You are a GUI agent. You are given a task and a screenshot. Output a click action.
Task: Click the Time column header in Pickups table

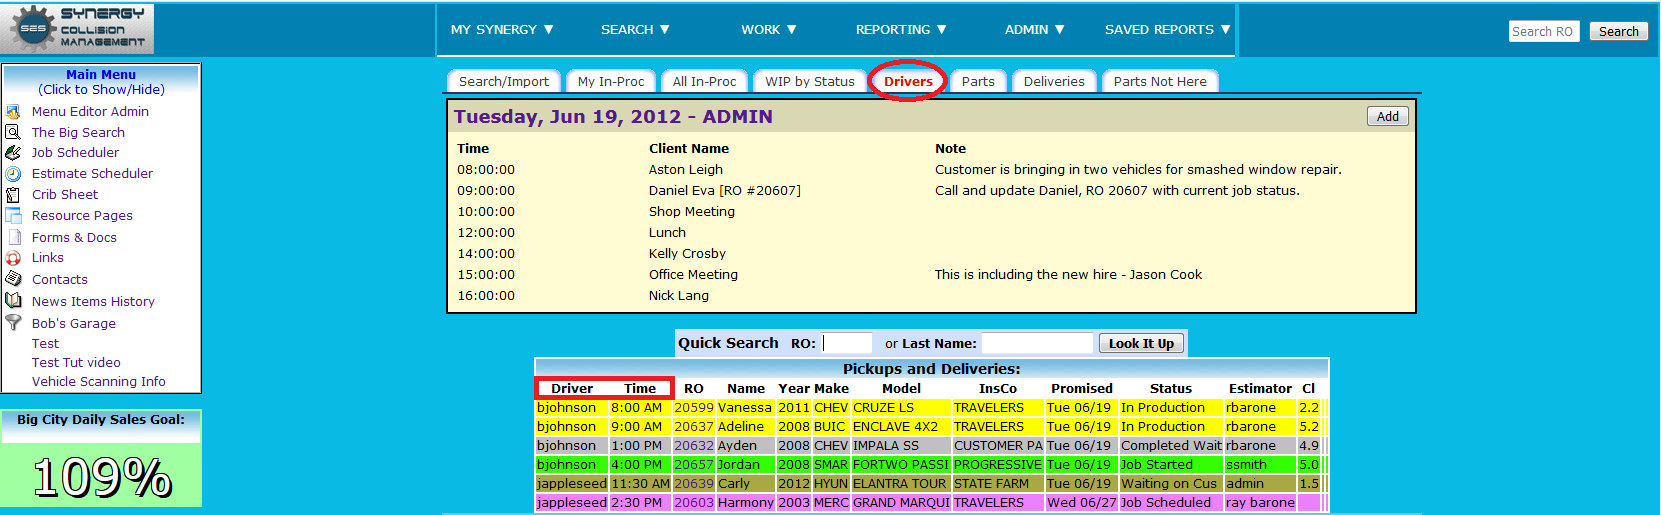tap(640, 389)
